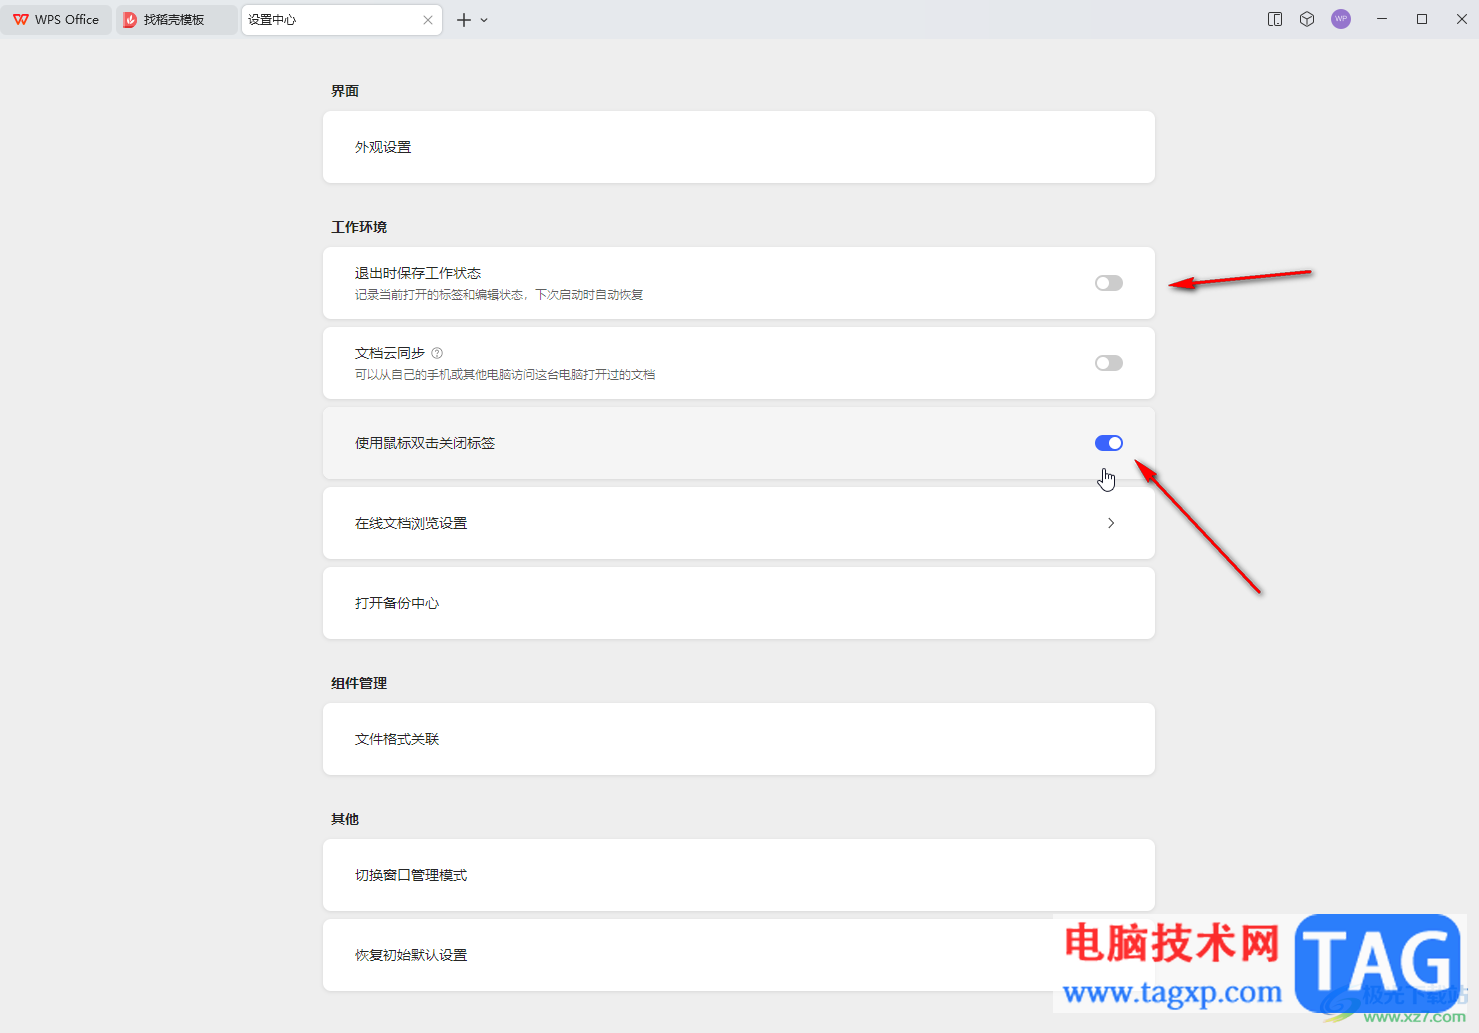Click the 退出时保存工作状态 label
1479x1033 pixels.
418,273
